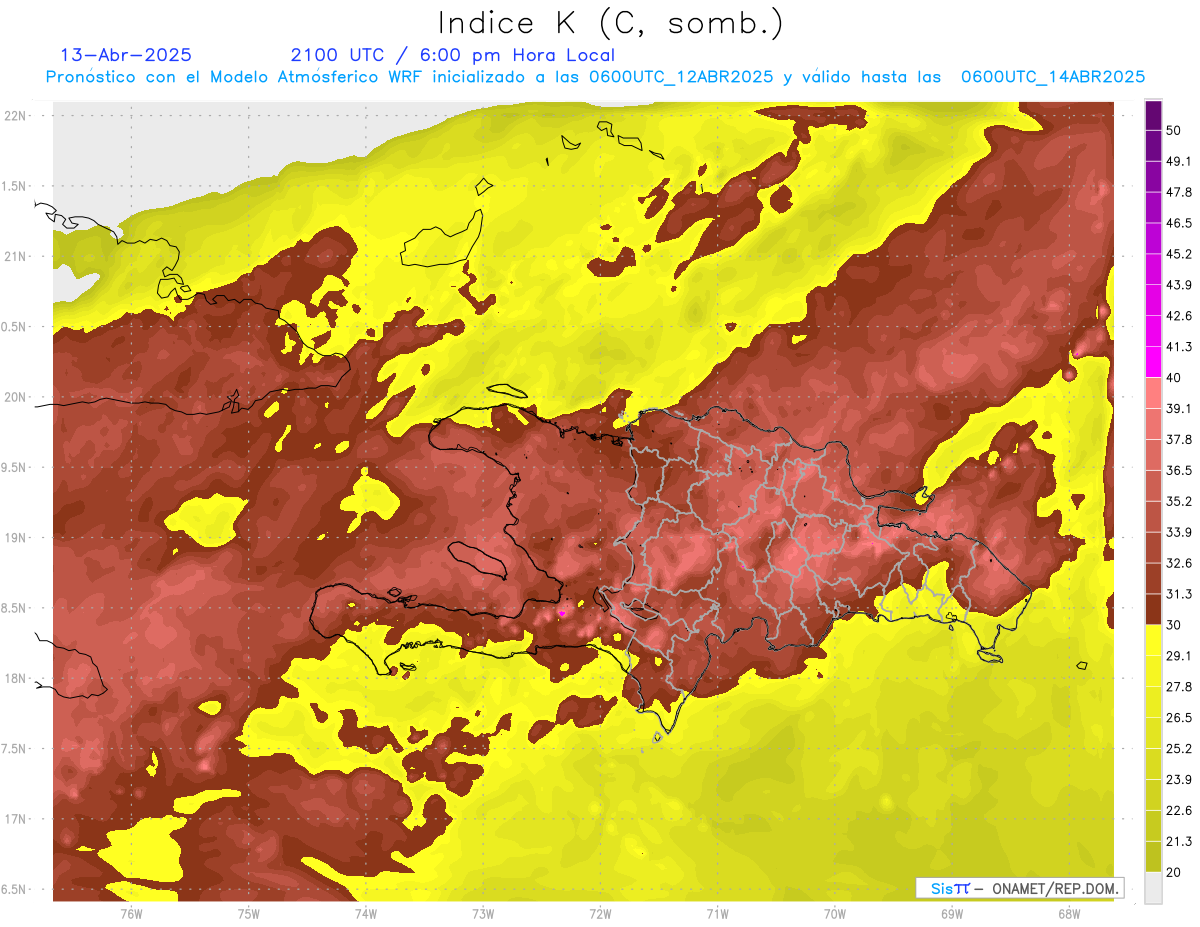The width and height of the screenshot is (1200, 927).
Task: Select the colorbar value '47.8'
Action: [1179, 192]
